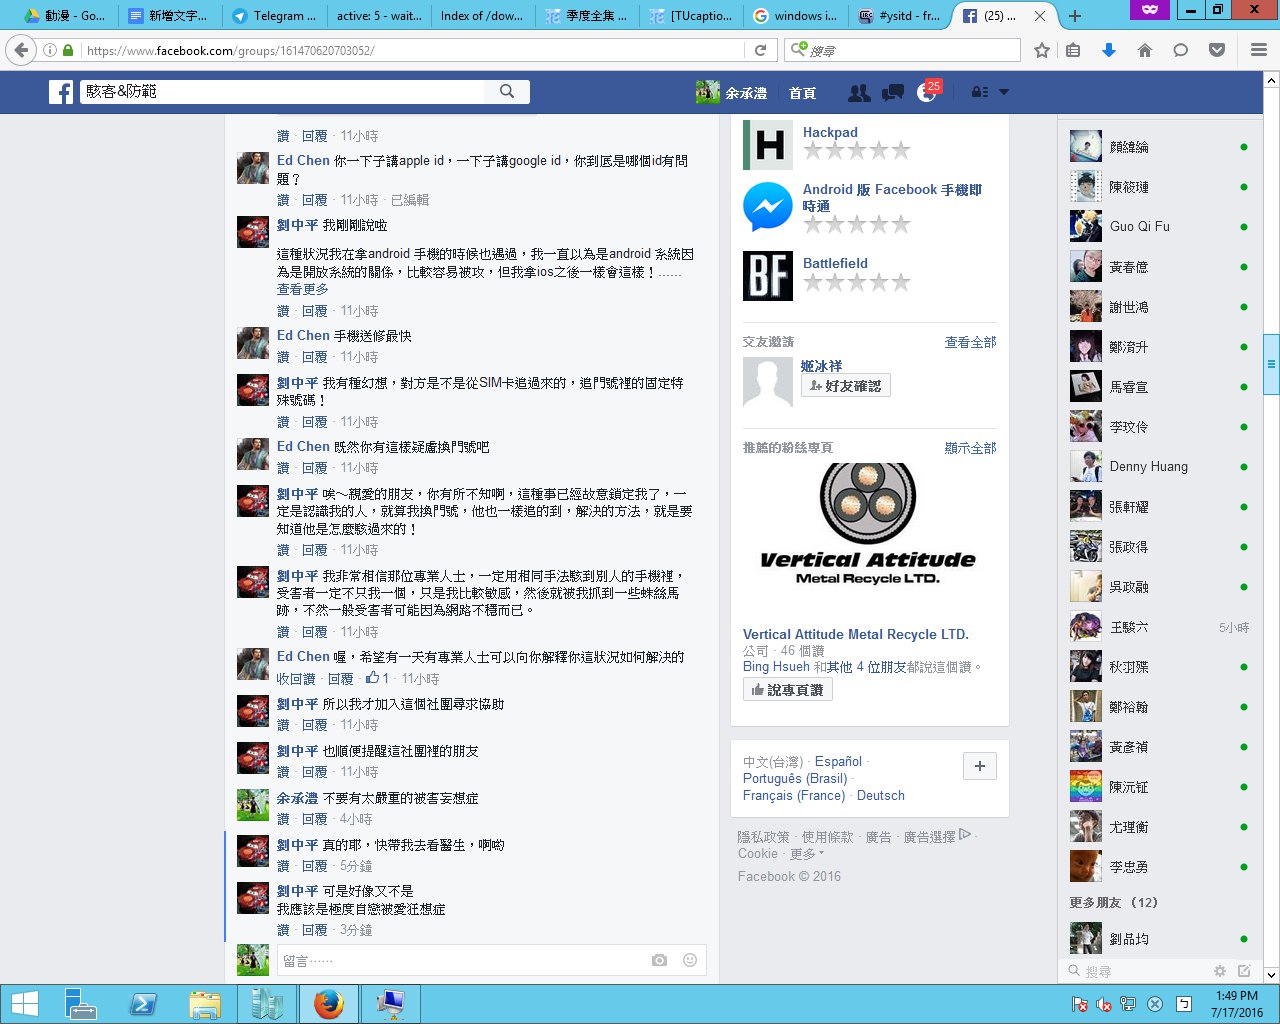Open new message compose icon in chat sidebar
Image resolution: width=1280 pixels, height=1024 pixels.
tap(1244, 971)
